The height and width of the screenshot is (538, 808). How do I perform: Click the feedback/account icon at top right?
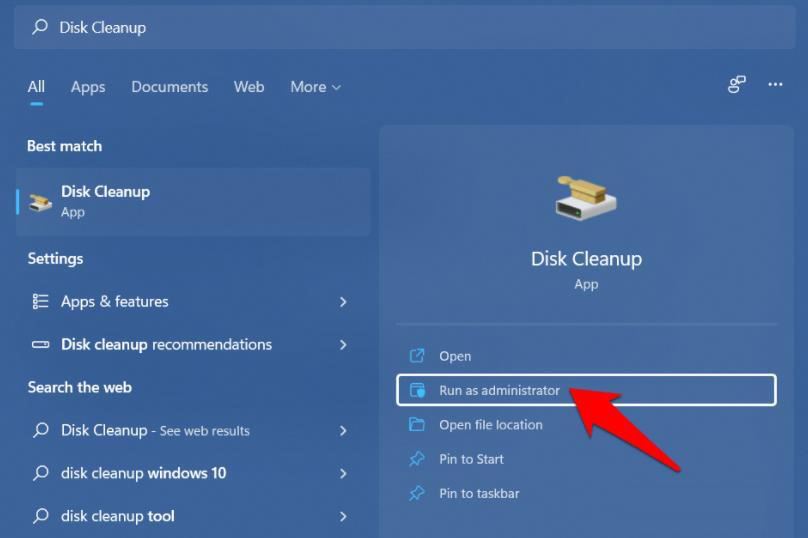coord(737,84)
